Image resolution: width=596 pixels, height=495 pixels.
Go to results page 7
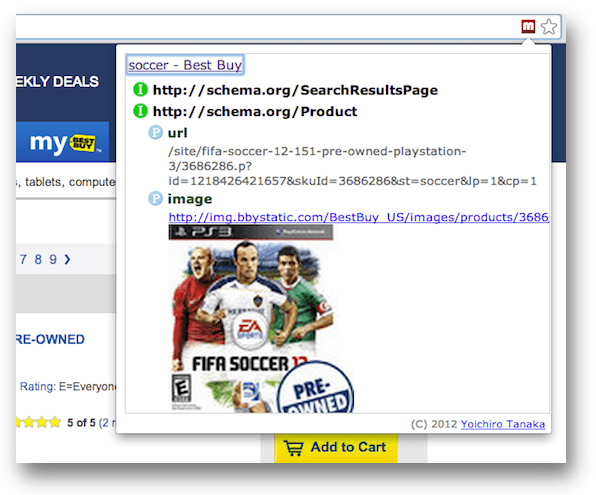[x=23, y=259]
